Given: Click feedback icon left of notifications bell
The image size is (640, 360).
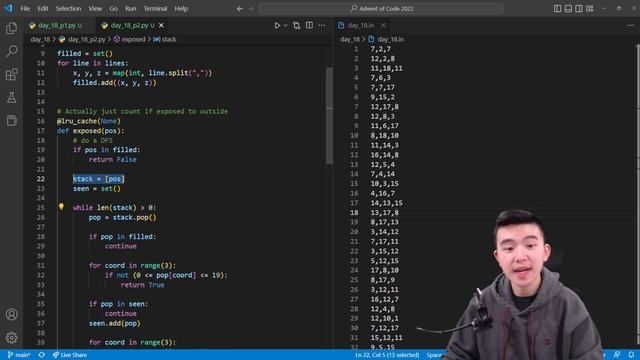Looking at the screenshot, I should (x=617, y=355).
